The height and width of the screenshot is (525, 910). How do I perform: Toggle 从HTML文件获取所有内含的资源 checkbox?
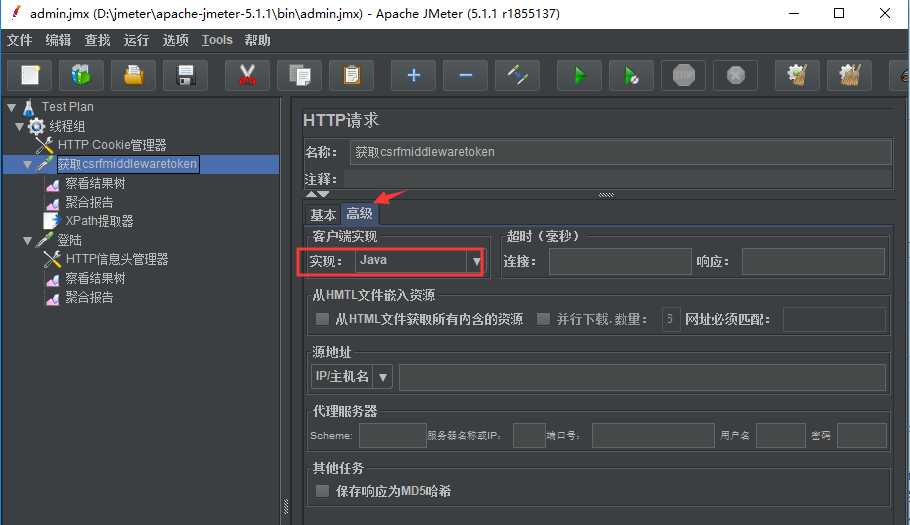[x=322, y=319]
